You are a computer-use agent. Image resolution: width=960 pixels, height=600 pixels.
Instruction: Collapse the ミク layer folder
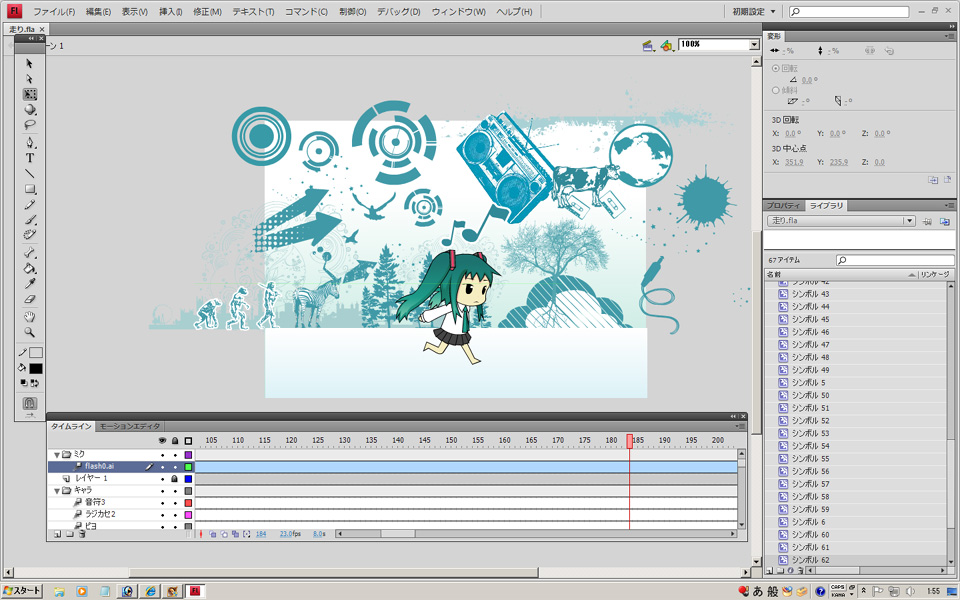pos(57,455)
